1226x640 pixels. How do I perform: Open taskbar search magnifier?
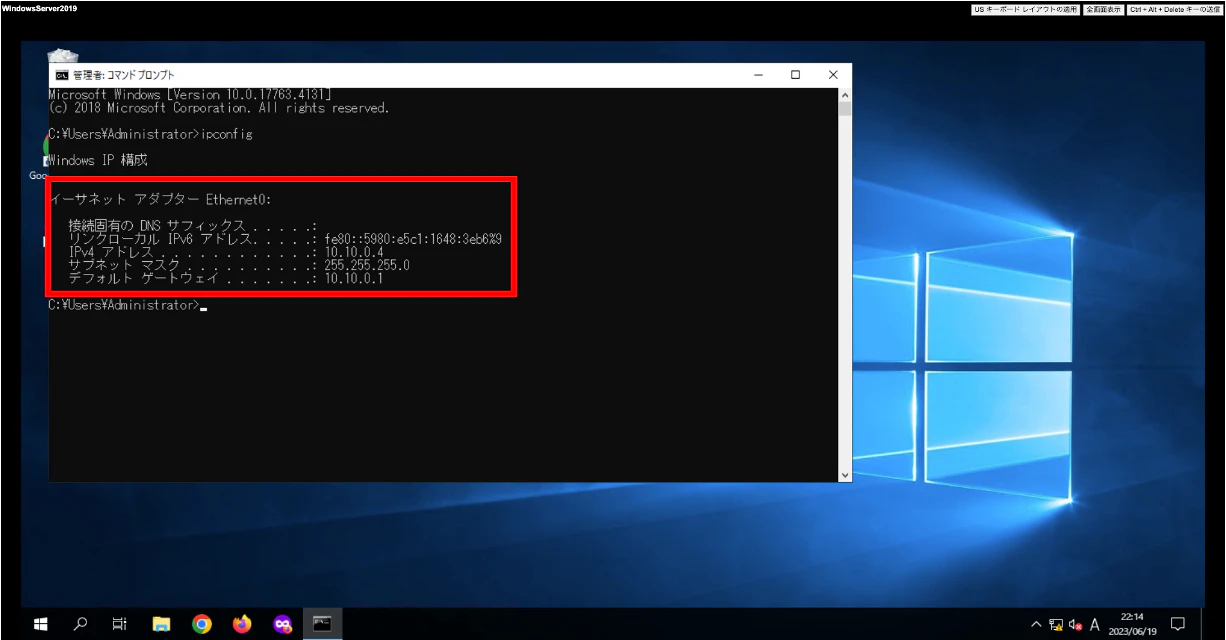(80, 624)
